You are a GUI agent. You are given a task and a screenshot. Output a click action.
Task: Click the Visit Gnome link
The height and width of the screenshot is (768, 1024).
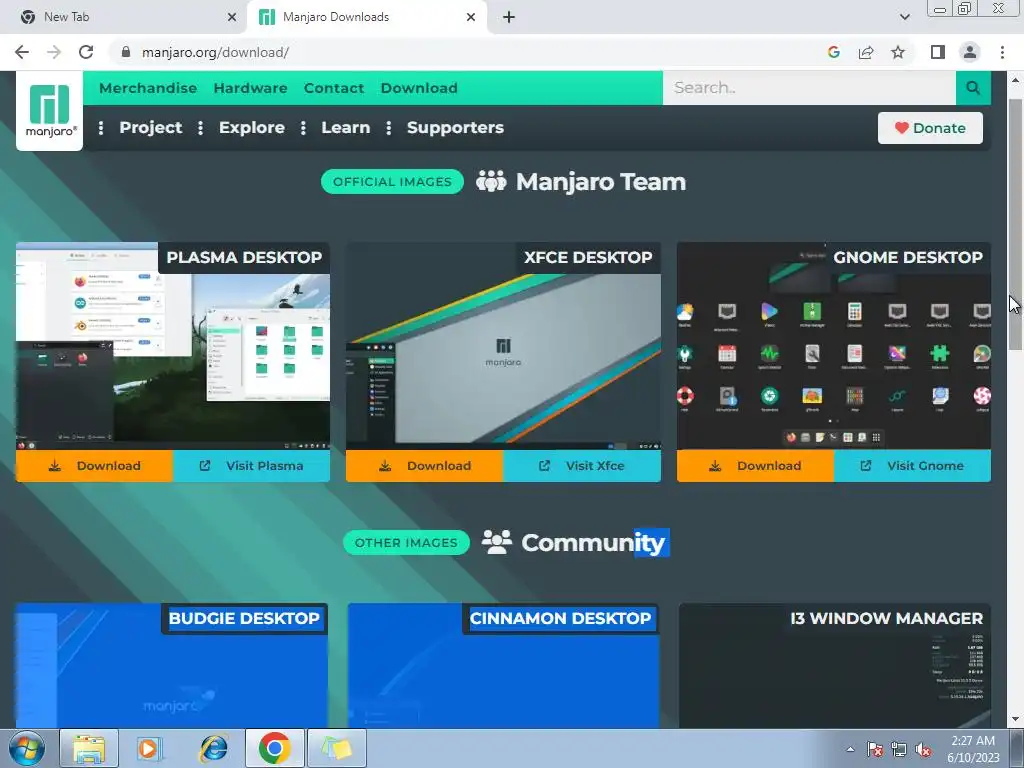pyautogui.click(x=912, y=466)
